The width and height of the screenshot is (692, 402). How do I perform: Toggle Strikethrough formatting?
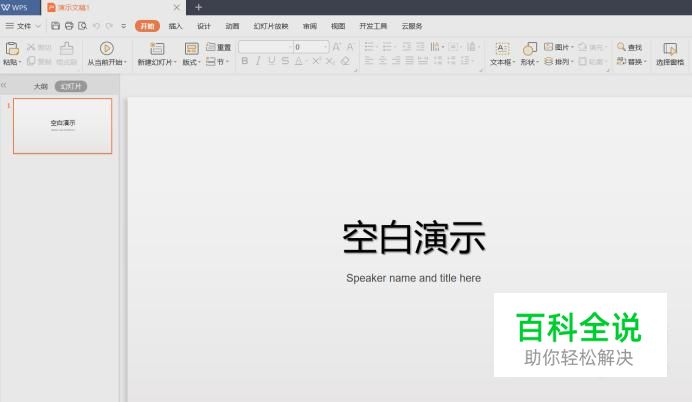[285, 61]
